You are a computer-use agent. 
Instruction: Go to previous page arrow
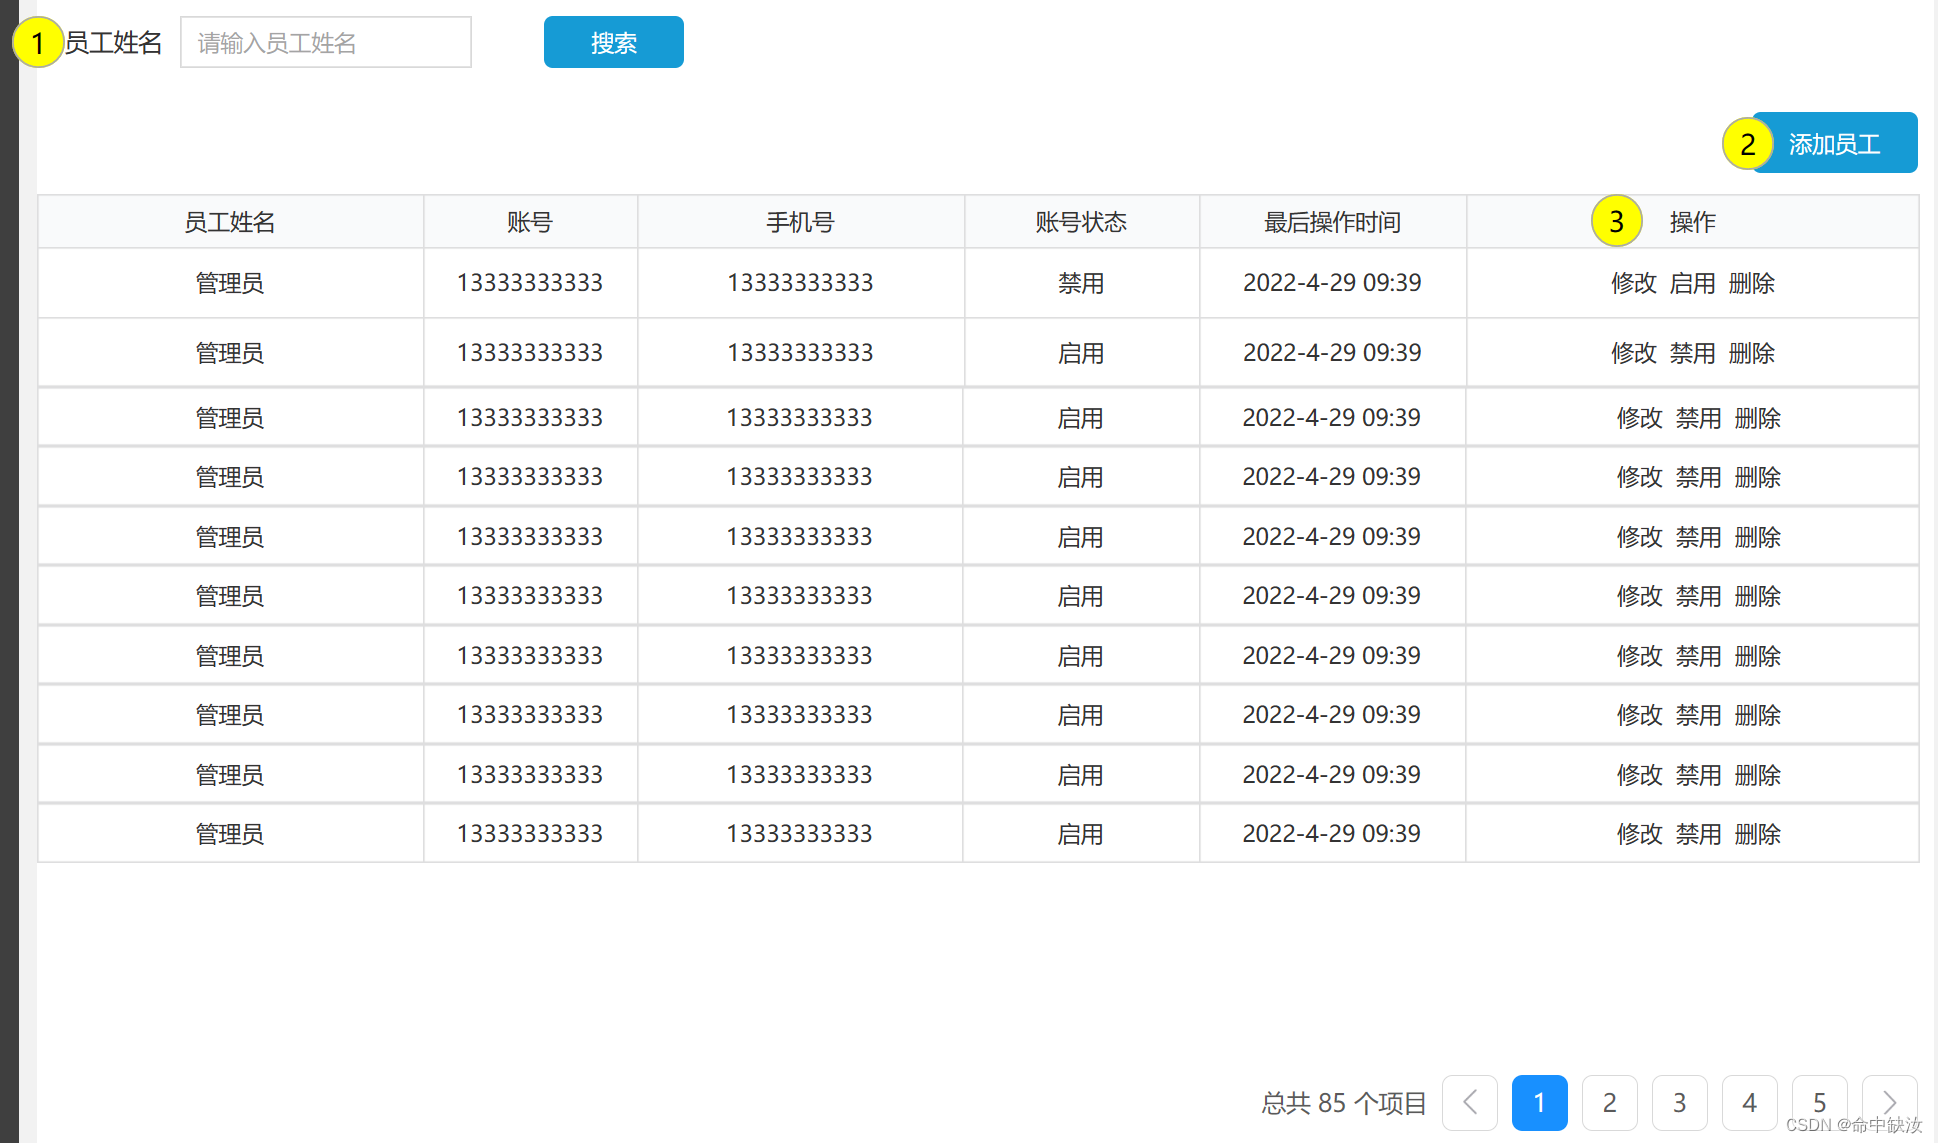point(1469,1102)
